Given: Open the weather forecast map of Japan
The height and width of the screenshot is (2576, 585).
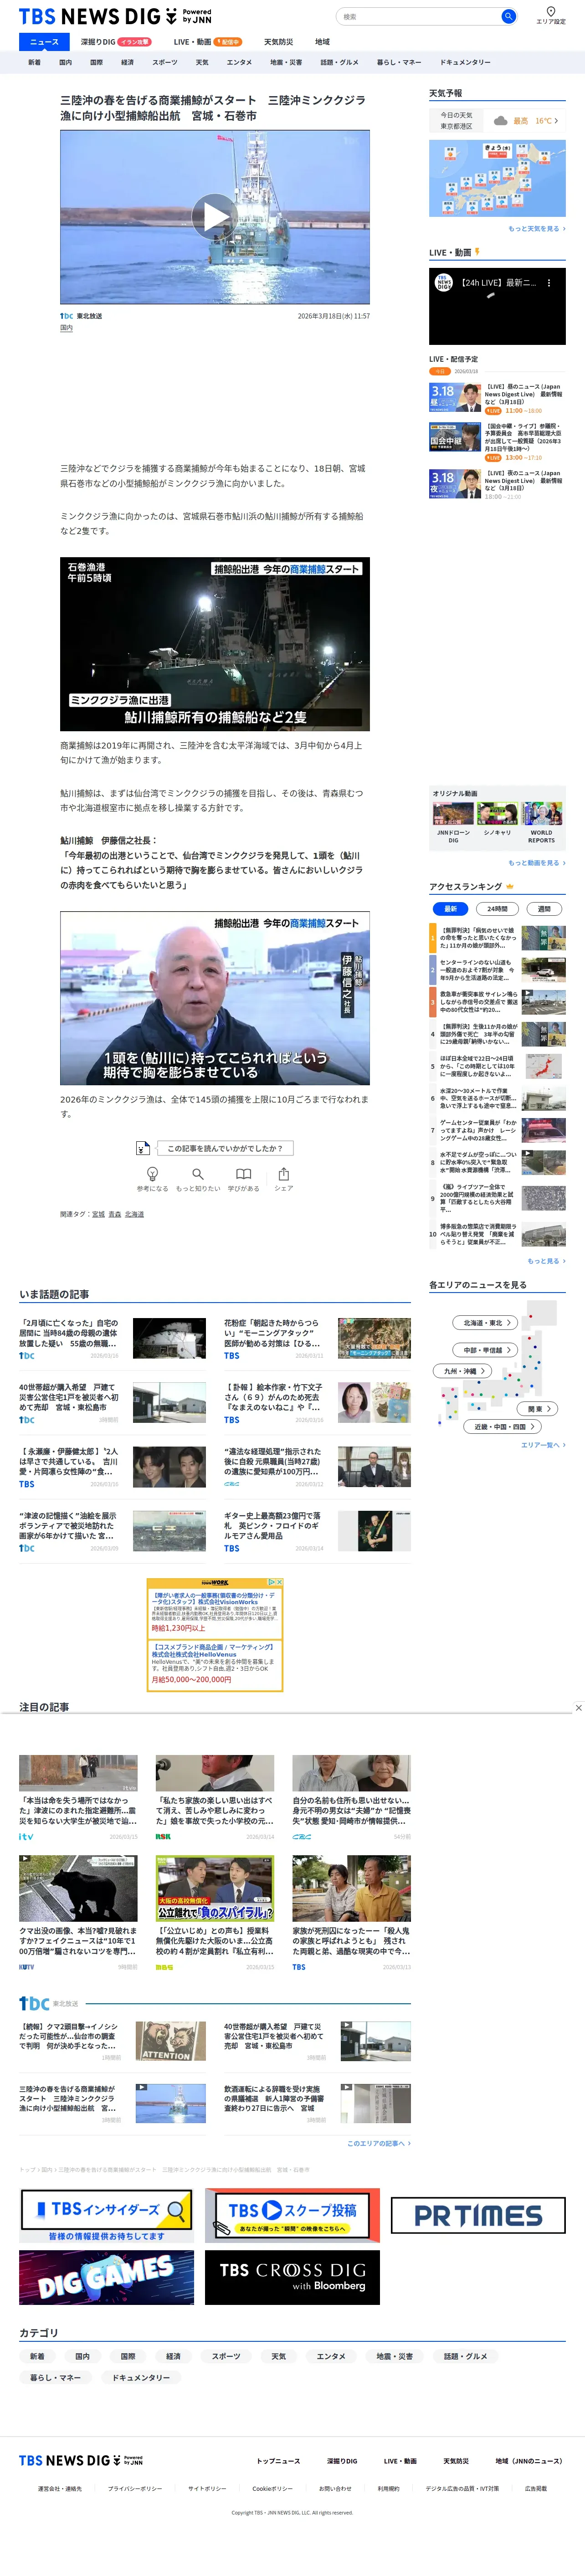Looking at the screenshot, I should (x=497, y=178).
